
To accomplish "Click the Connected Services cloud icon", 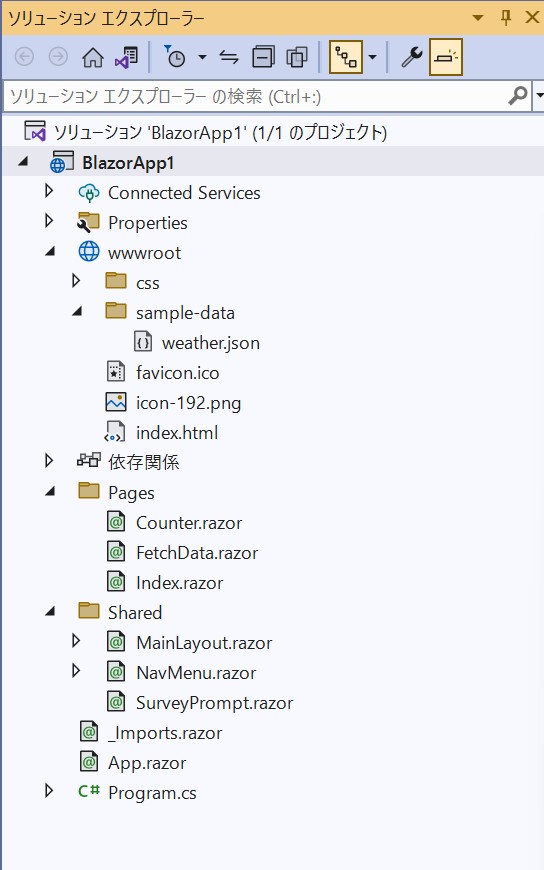I will tap(89, 193).
